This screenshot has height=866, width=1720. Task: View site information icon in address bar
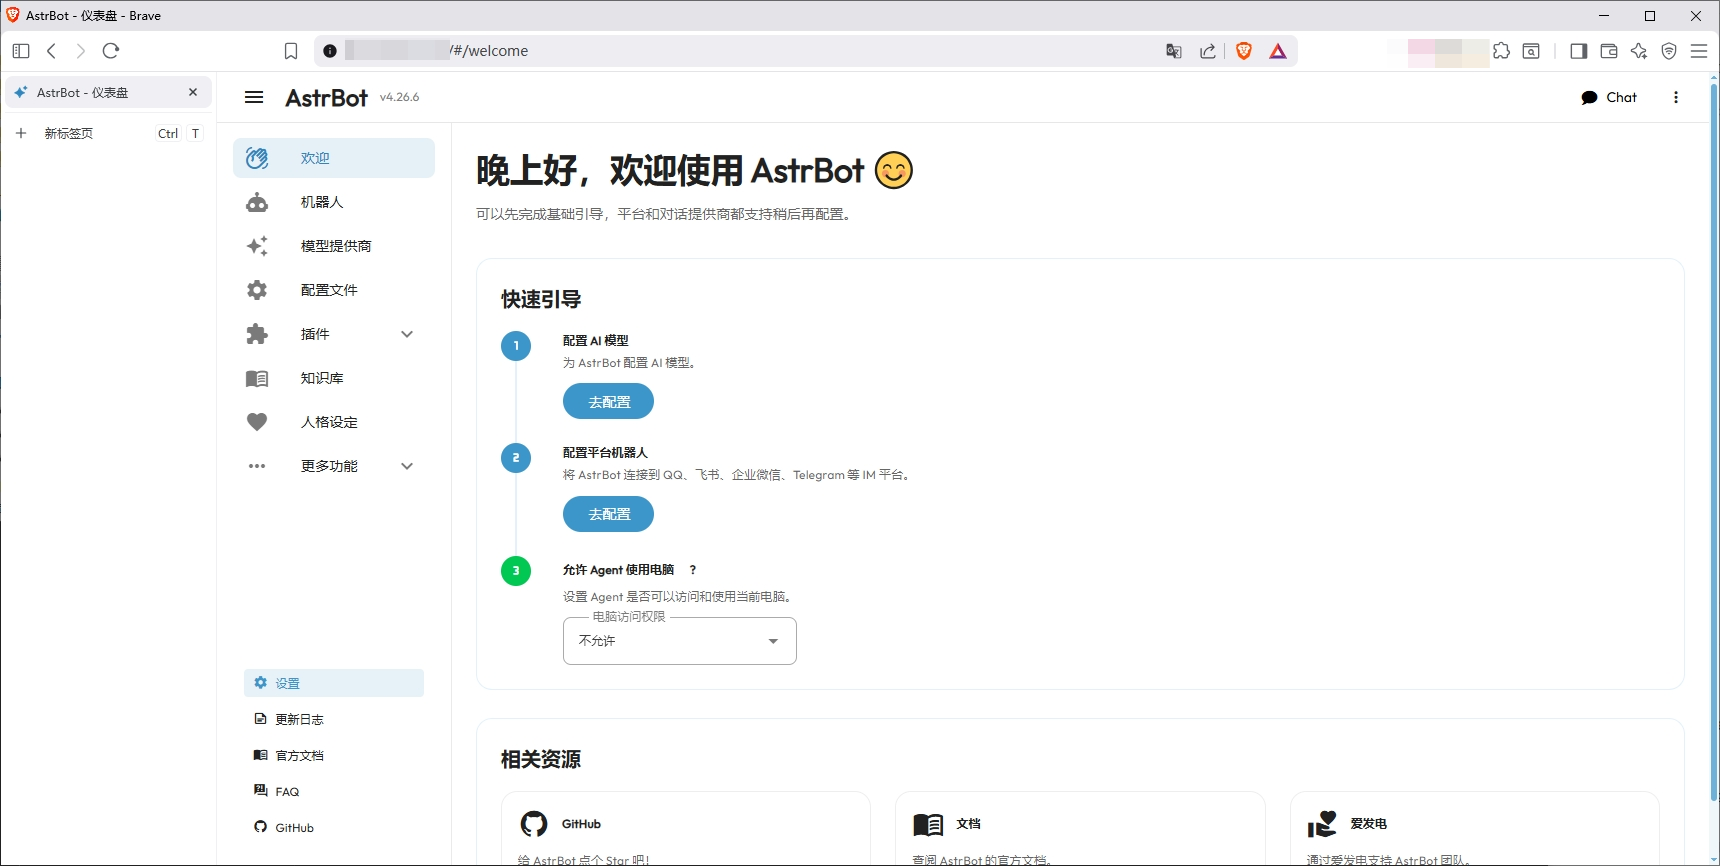(330, 51)
